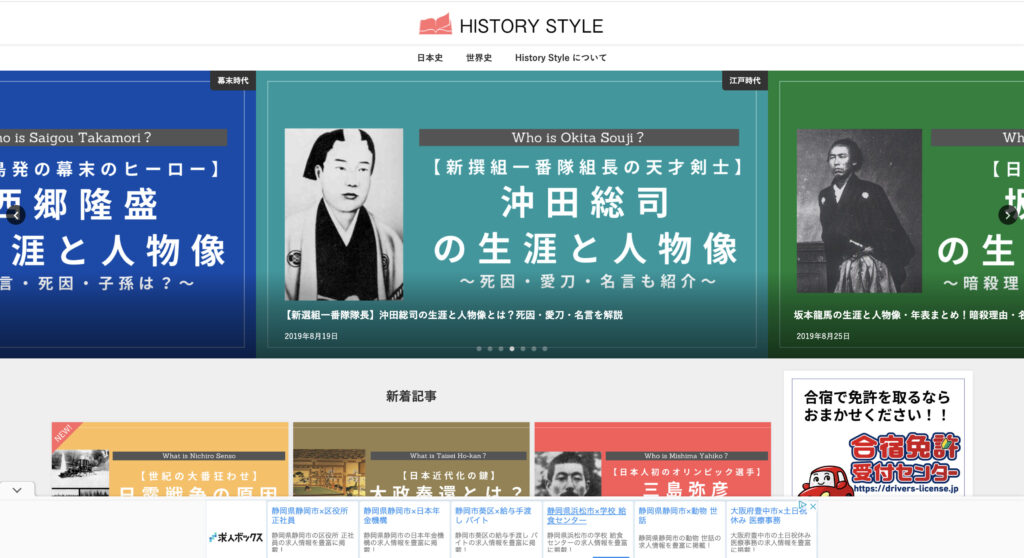
Task: Select the first carousel pagination dot
Action: pos(479,349)
